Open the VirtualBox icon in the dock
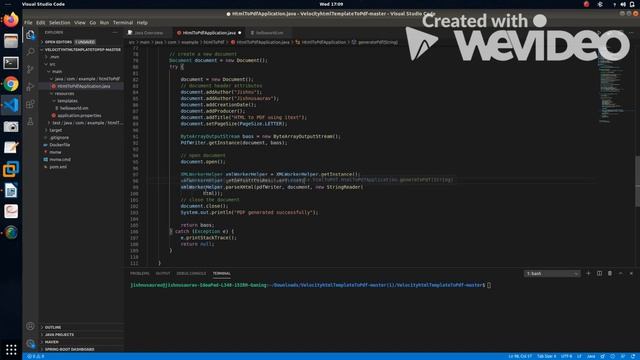 pyautogui.click(x=11, y=169)
